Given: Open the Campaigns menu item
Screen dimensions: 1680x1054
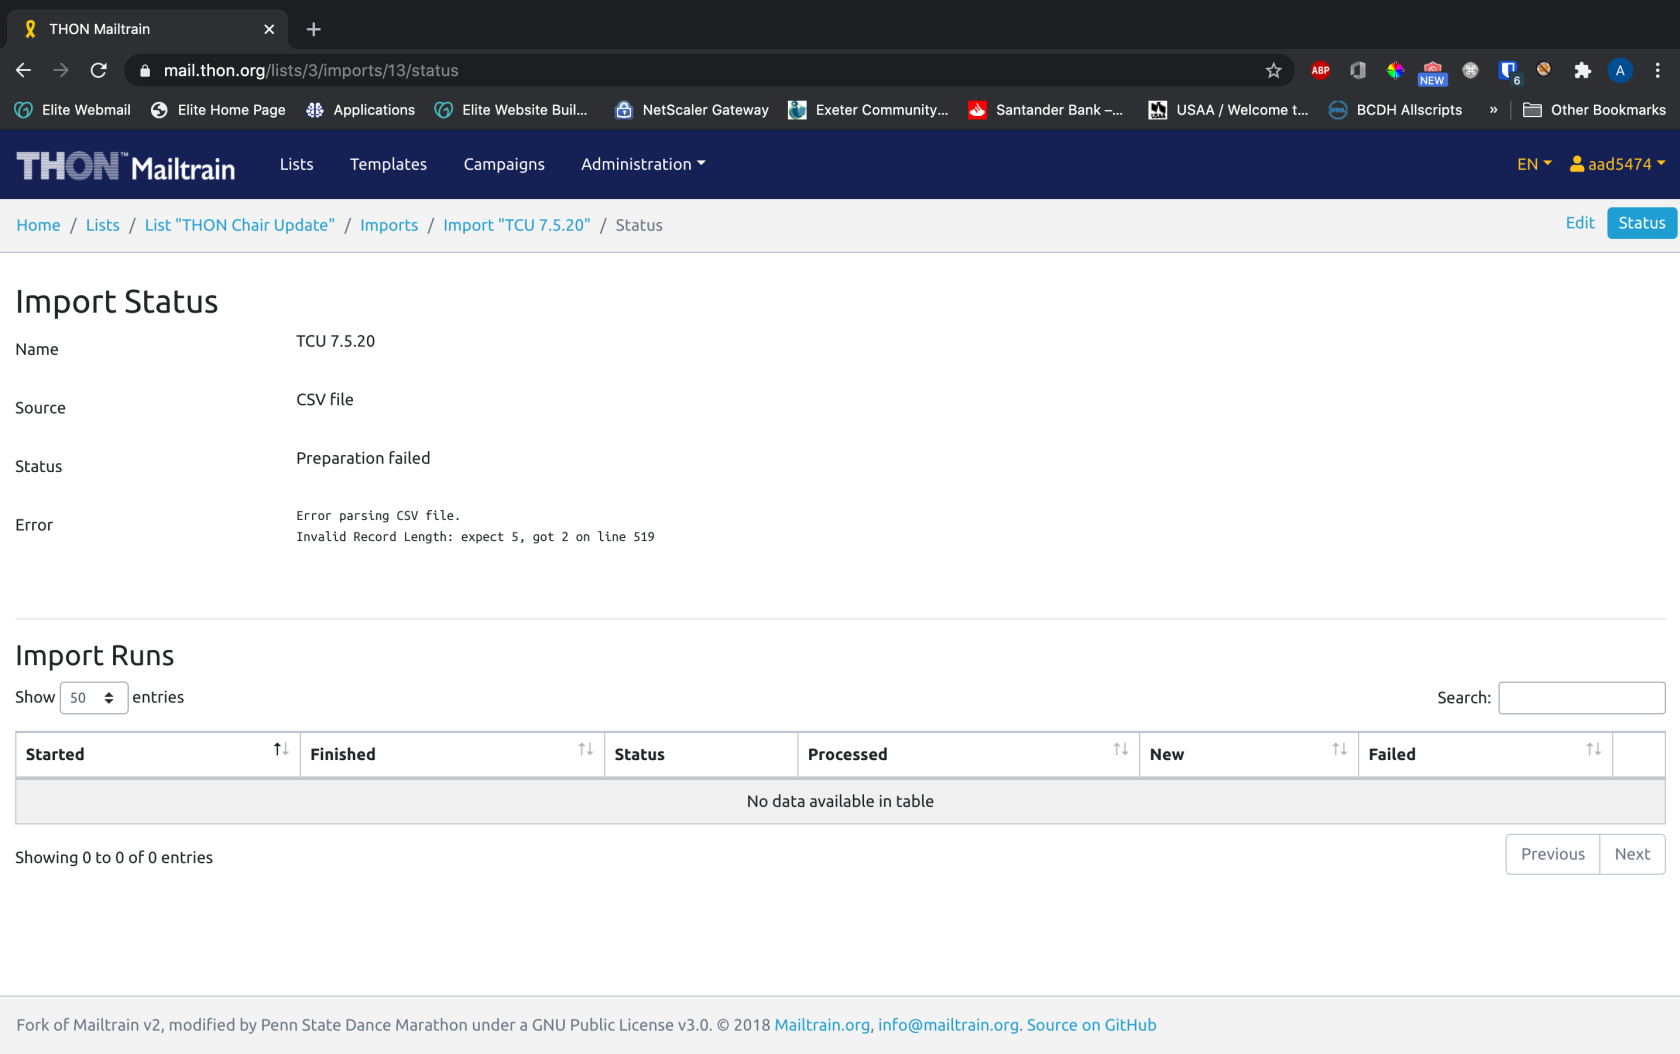Looking at the screenshot, I should click(504, 164).
